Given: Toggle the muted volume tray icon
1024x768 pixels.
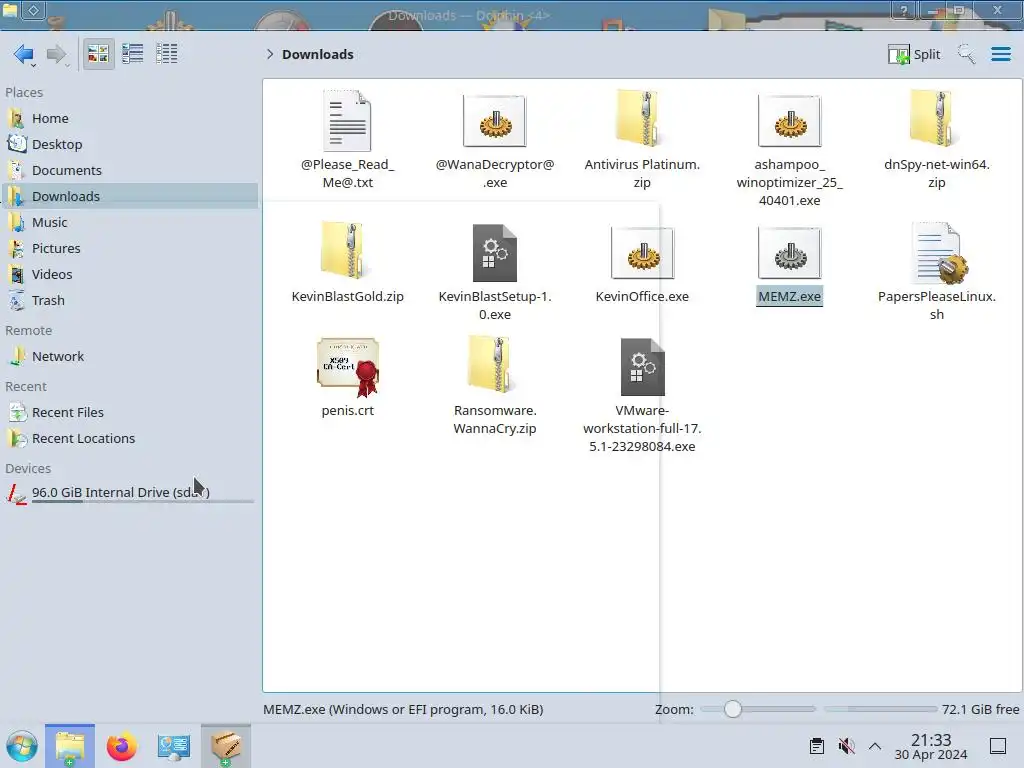Looking at the screenshot, I should tap(846, 746).
